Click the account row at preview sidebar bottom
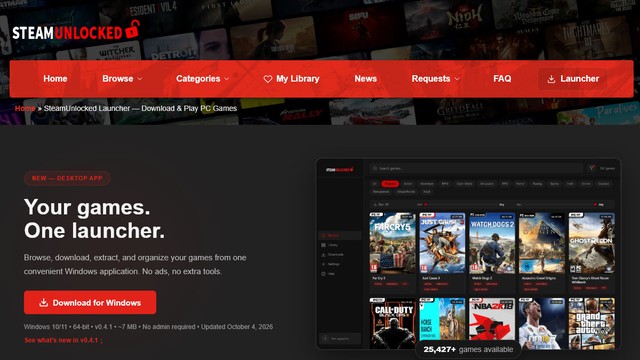The width and height of the screenshot is (640, 360). 340,338
